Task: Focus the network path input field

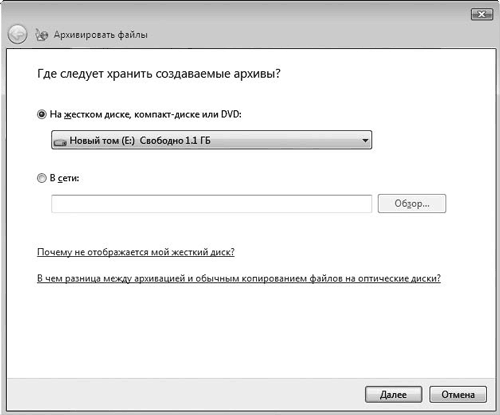Action: (211, 204)
